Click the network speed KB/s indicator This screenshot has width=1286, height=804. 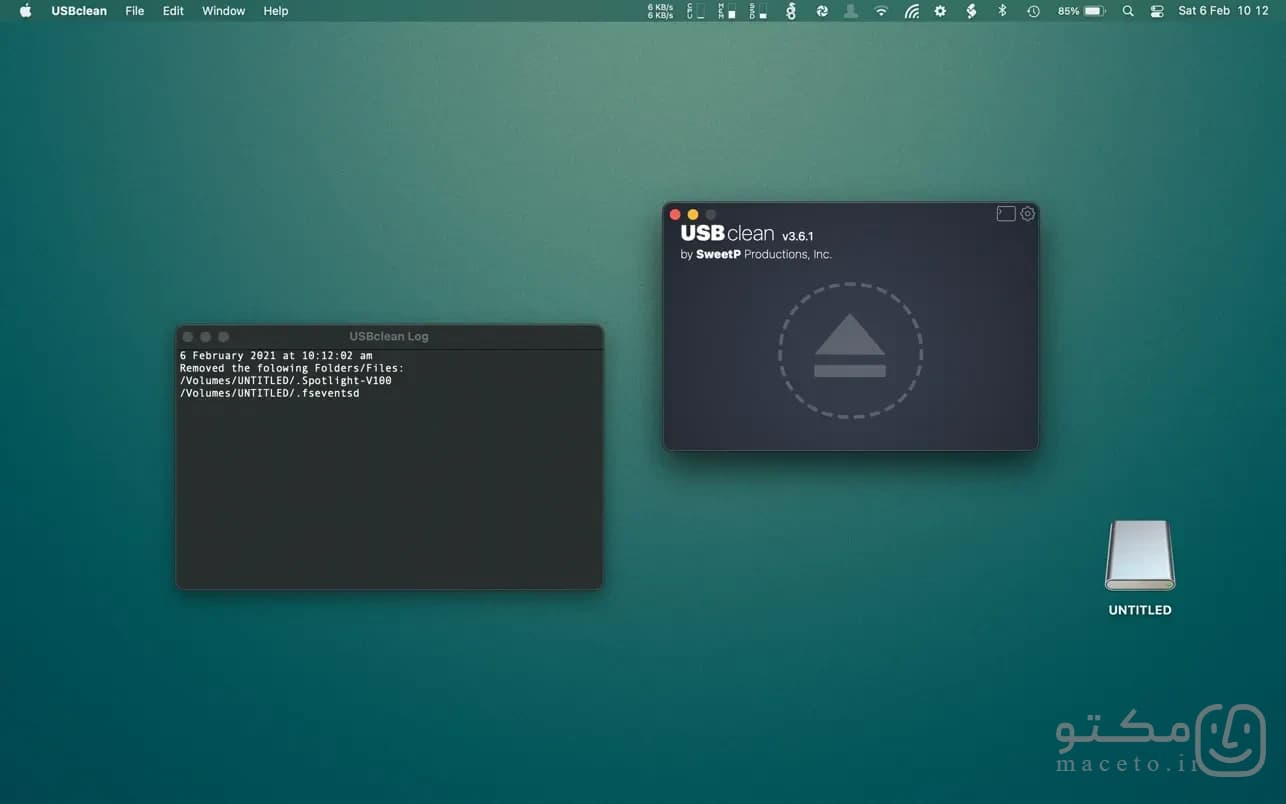coord(660,11)
